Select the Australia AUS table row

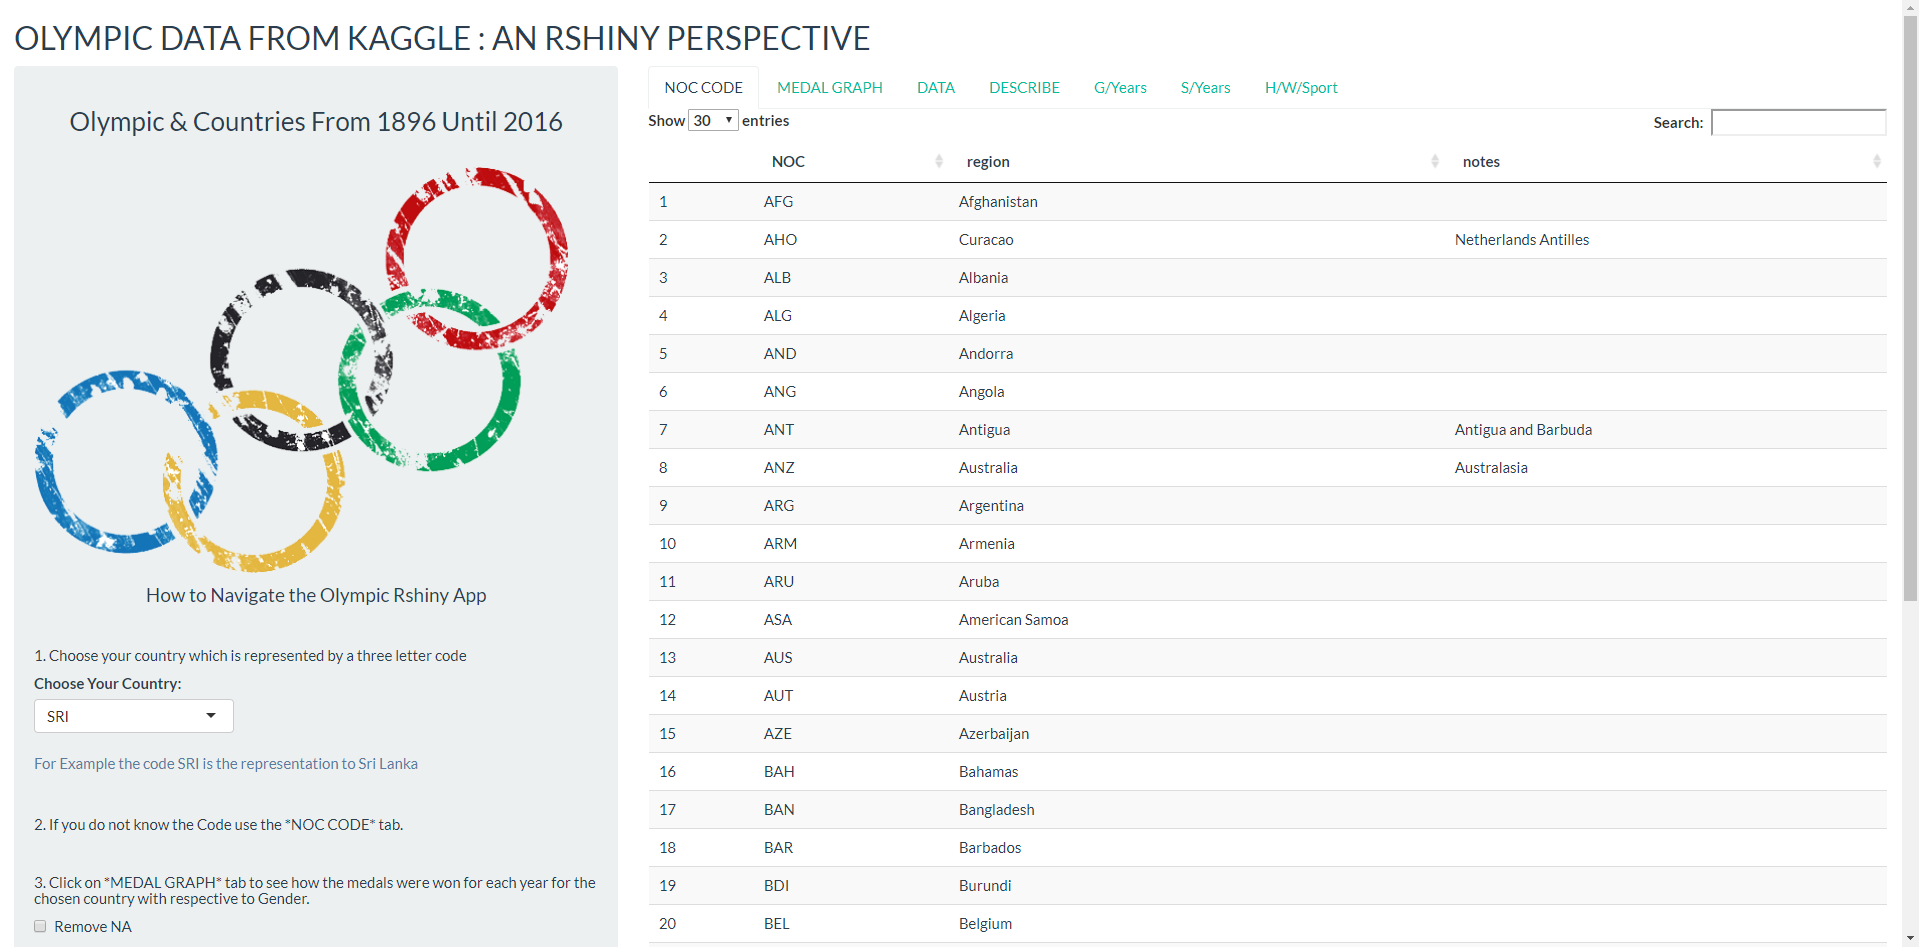(1267, 658)
